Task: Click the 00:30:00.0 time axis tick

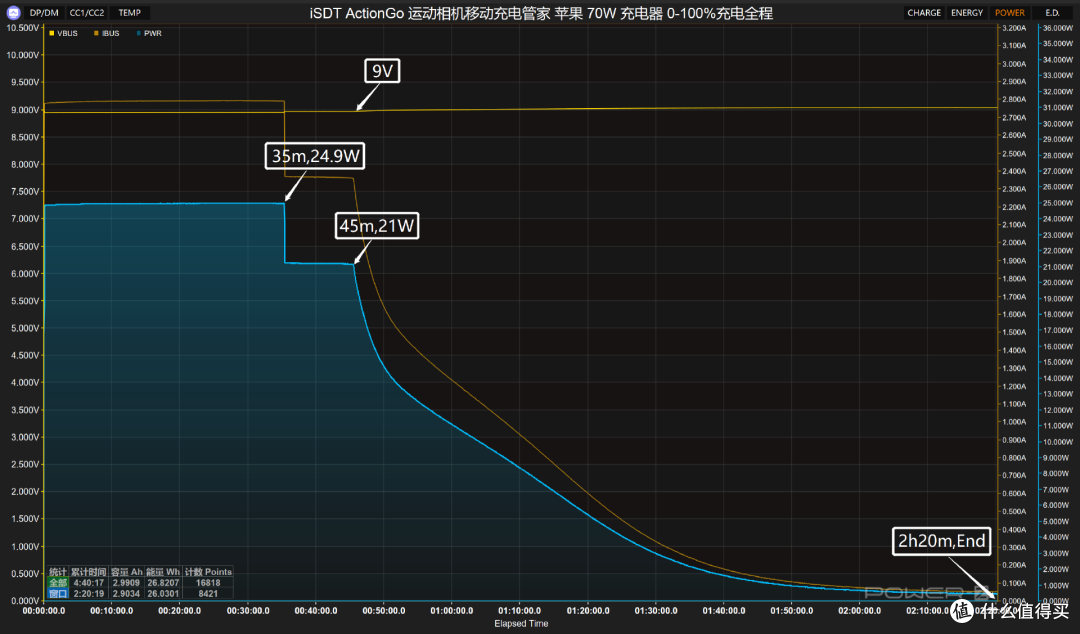Action: pos(248,611)
